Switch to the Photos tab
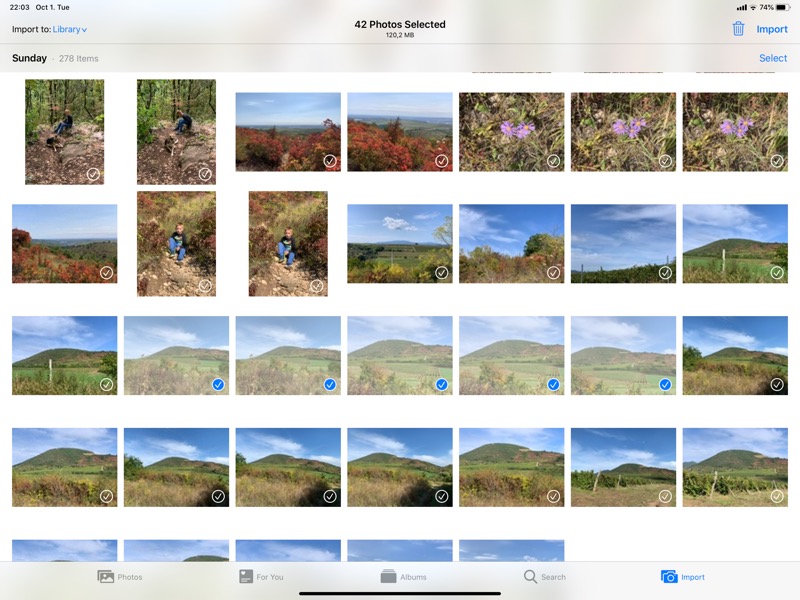The width and height of the screenshot is (800, 600). 120,577
